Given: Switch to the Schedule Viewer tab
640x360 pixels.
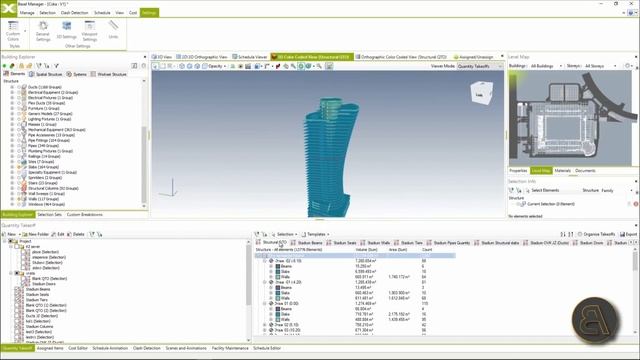Looking at the screenshot, I should pos(249,57).
